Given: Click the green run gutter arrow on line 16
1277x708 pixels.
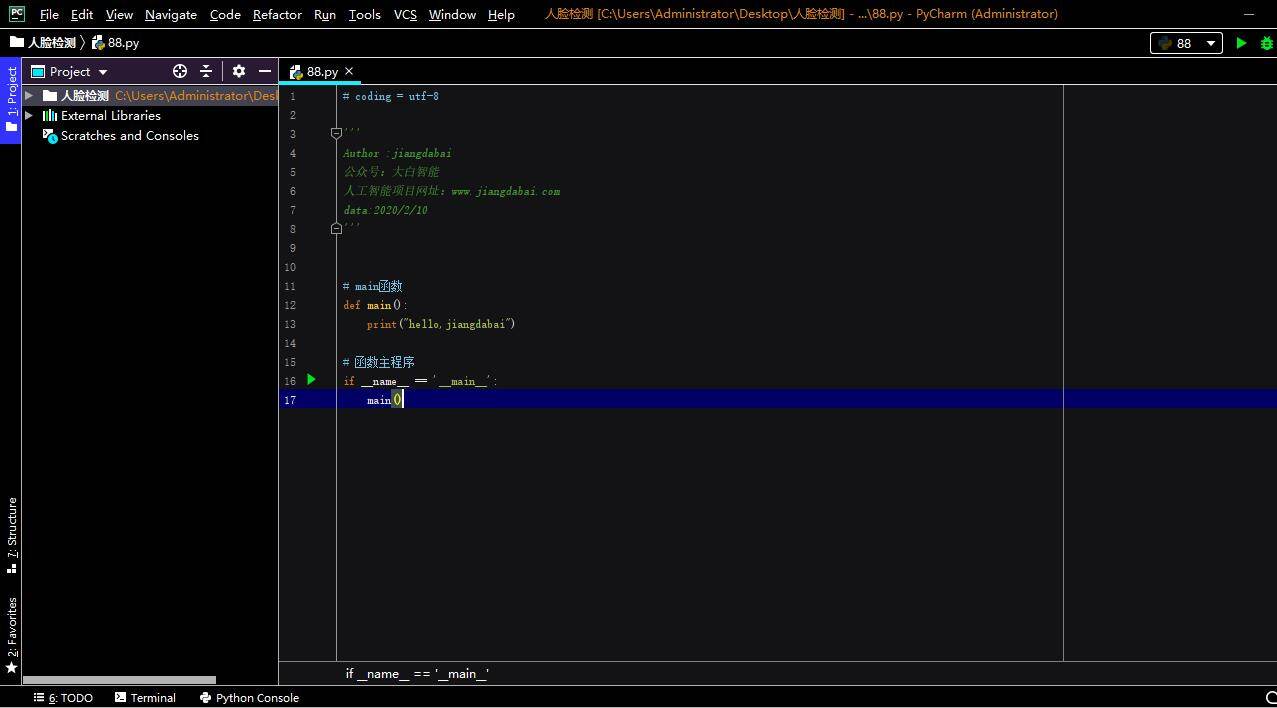Looking at the screenshot, I should point(311,380).
